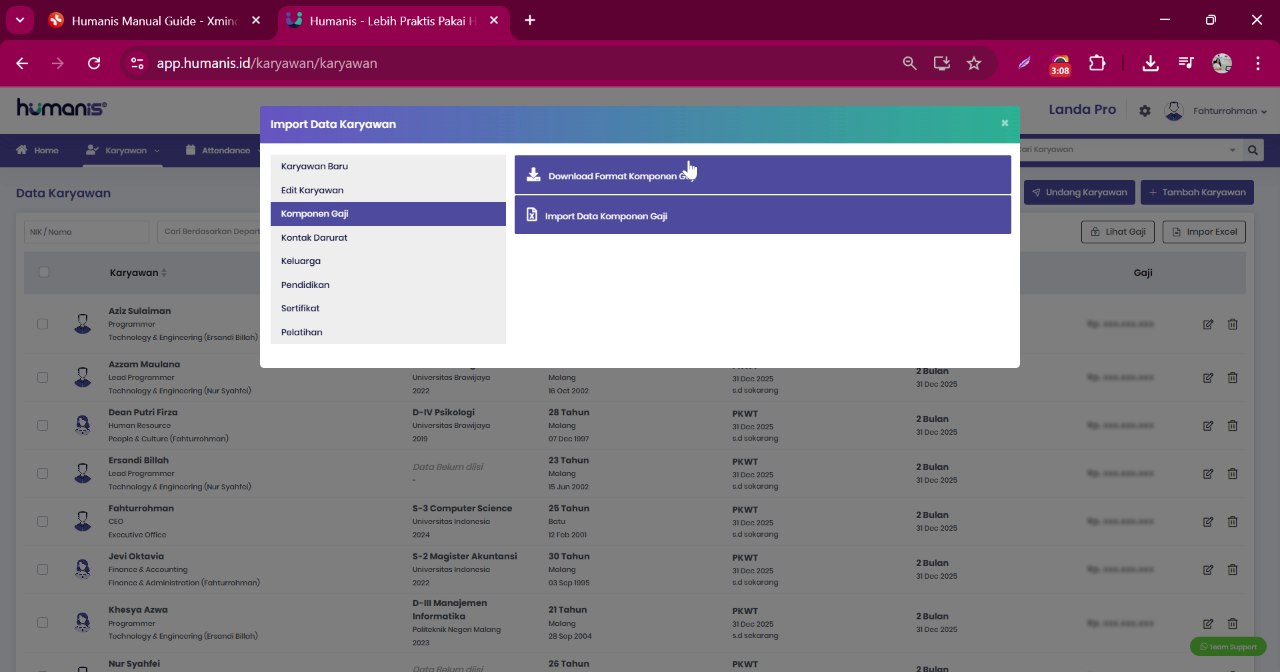Edit Ersandi Billah record icon

1208,473
